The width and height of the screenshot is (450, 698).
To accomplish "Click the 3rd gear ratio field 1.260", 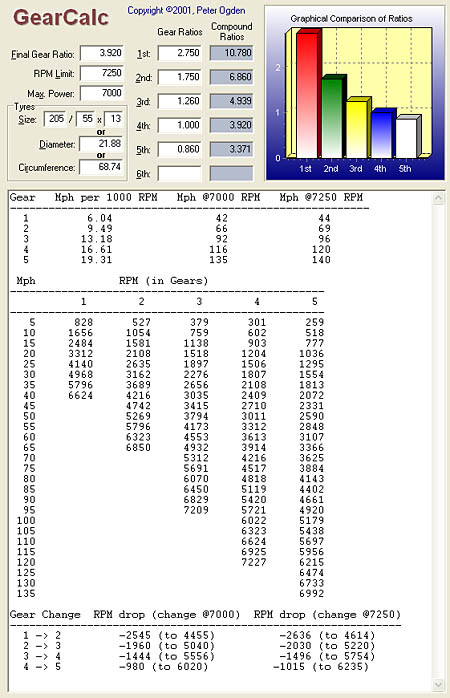I will tap(179, 101).
